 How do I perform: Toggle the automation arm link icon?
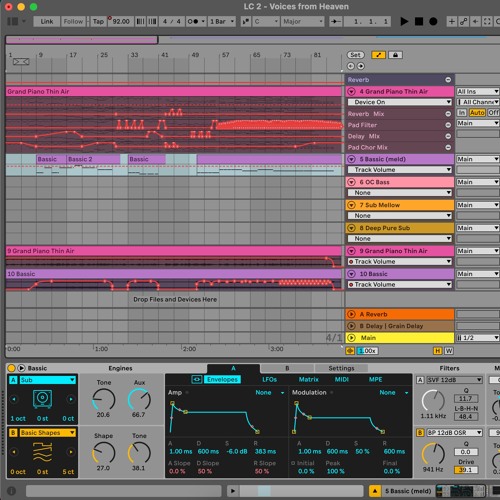pyautogui.click(x=464, y=22)
